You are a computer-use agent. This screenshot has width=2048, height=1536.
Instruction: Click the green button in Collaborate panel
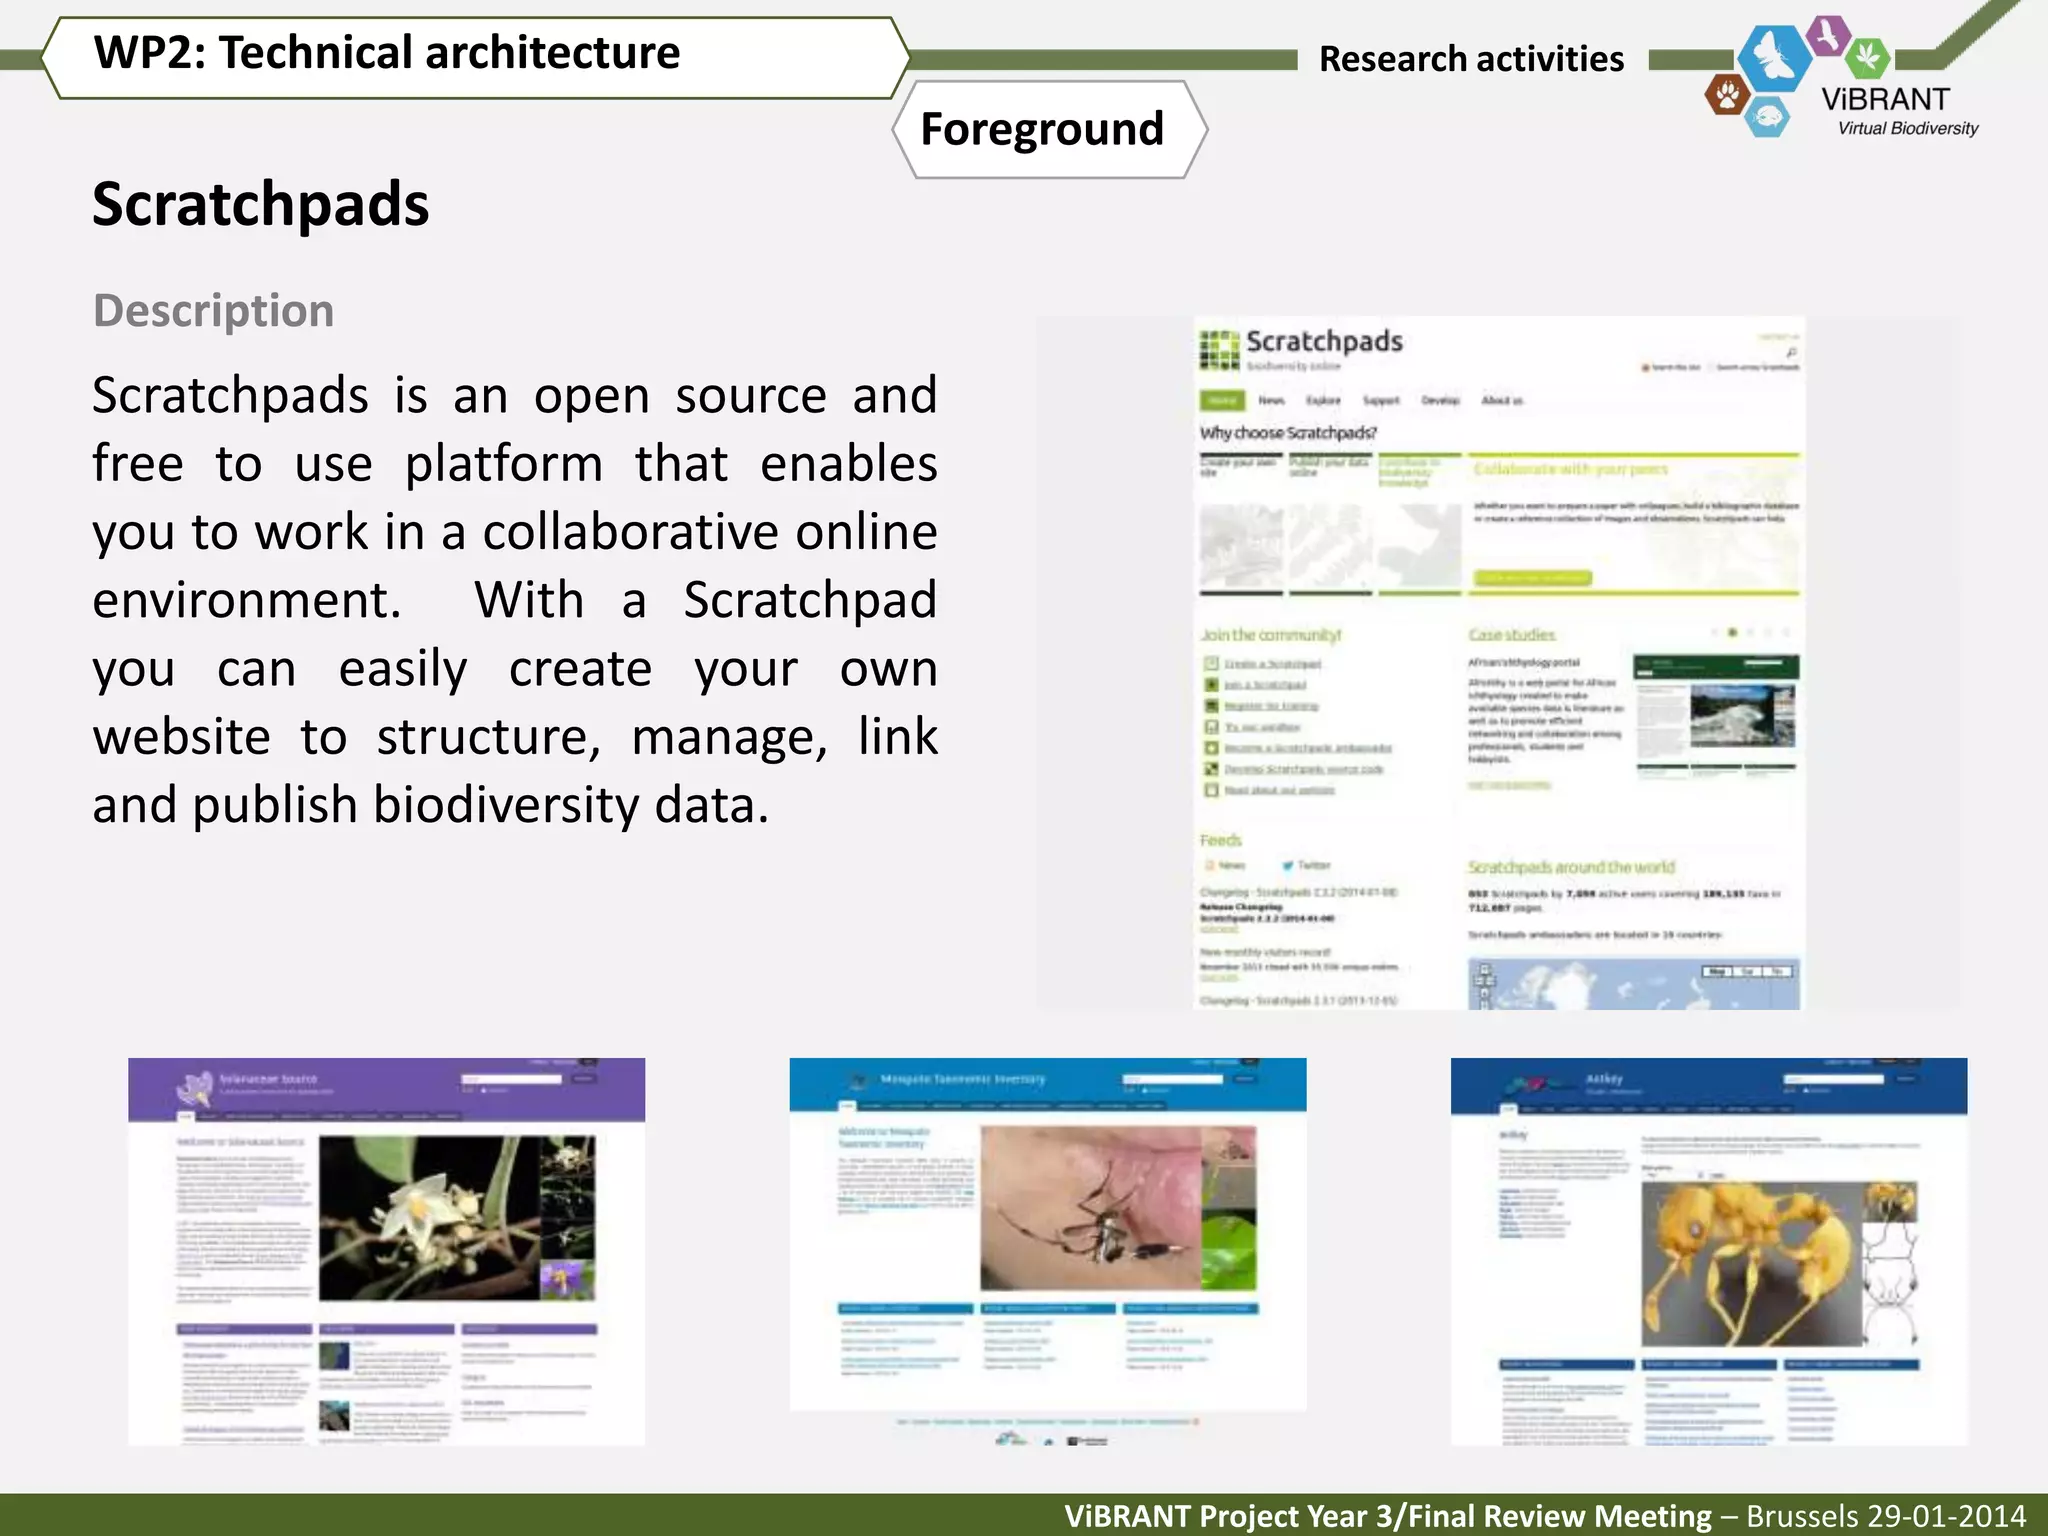[x=1532, y=578]
